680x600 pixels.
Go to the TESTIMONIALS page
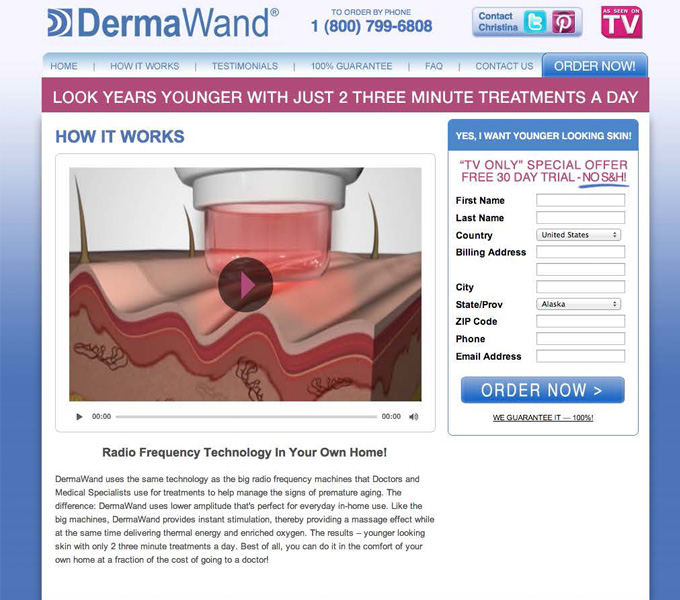pos(245,66)
